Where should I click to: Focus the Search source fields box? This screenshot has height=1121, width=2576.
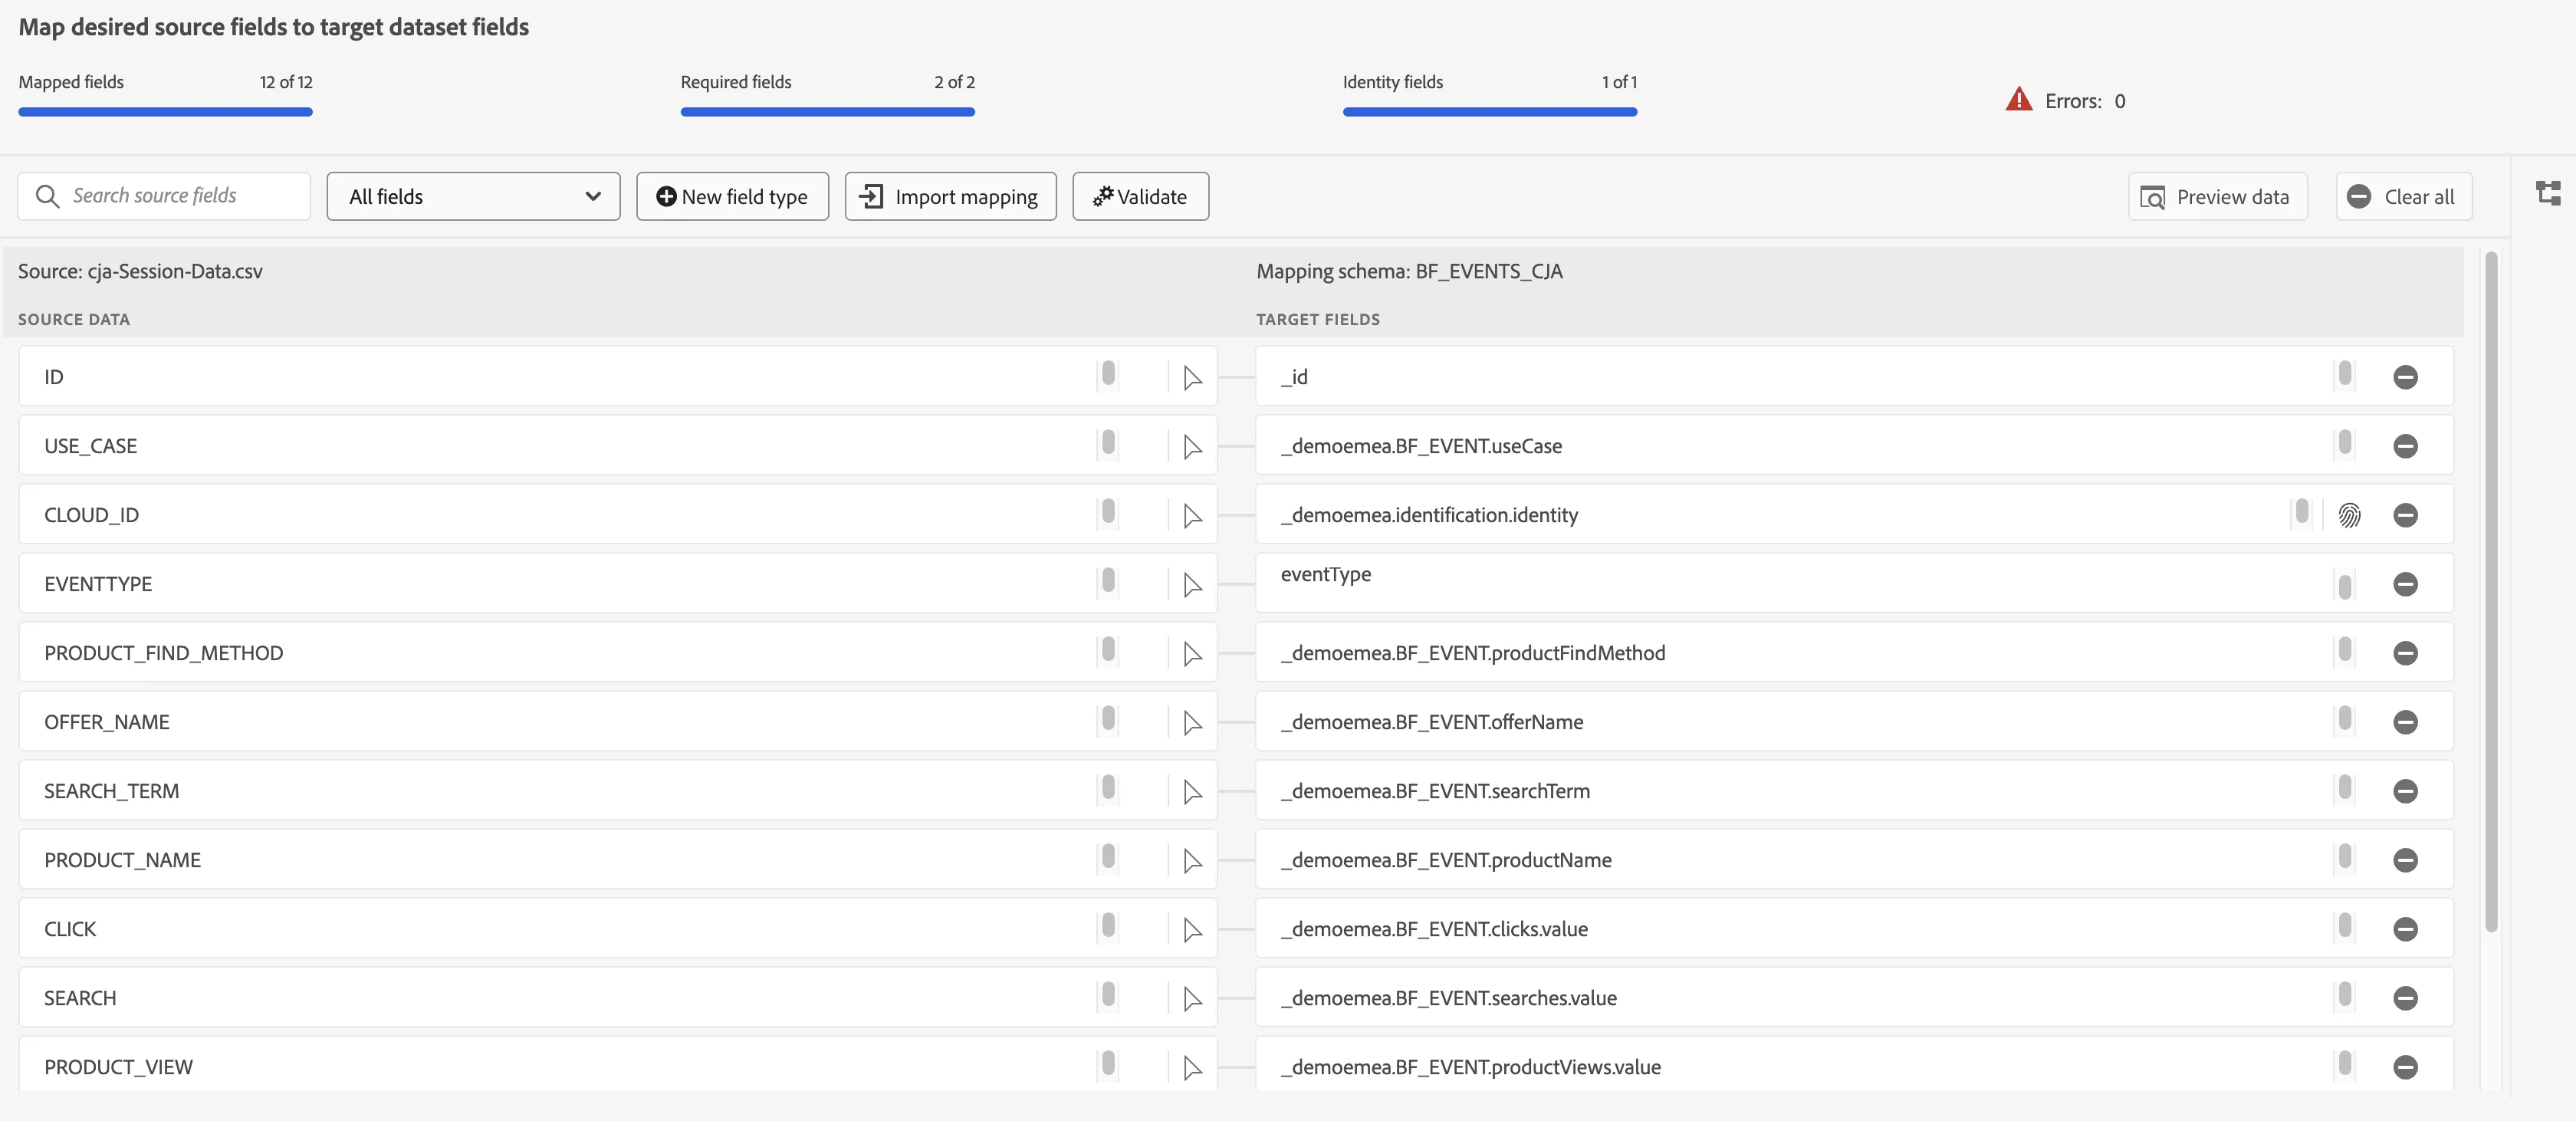[x=164, y=196]
